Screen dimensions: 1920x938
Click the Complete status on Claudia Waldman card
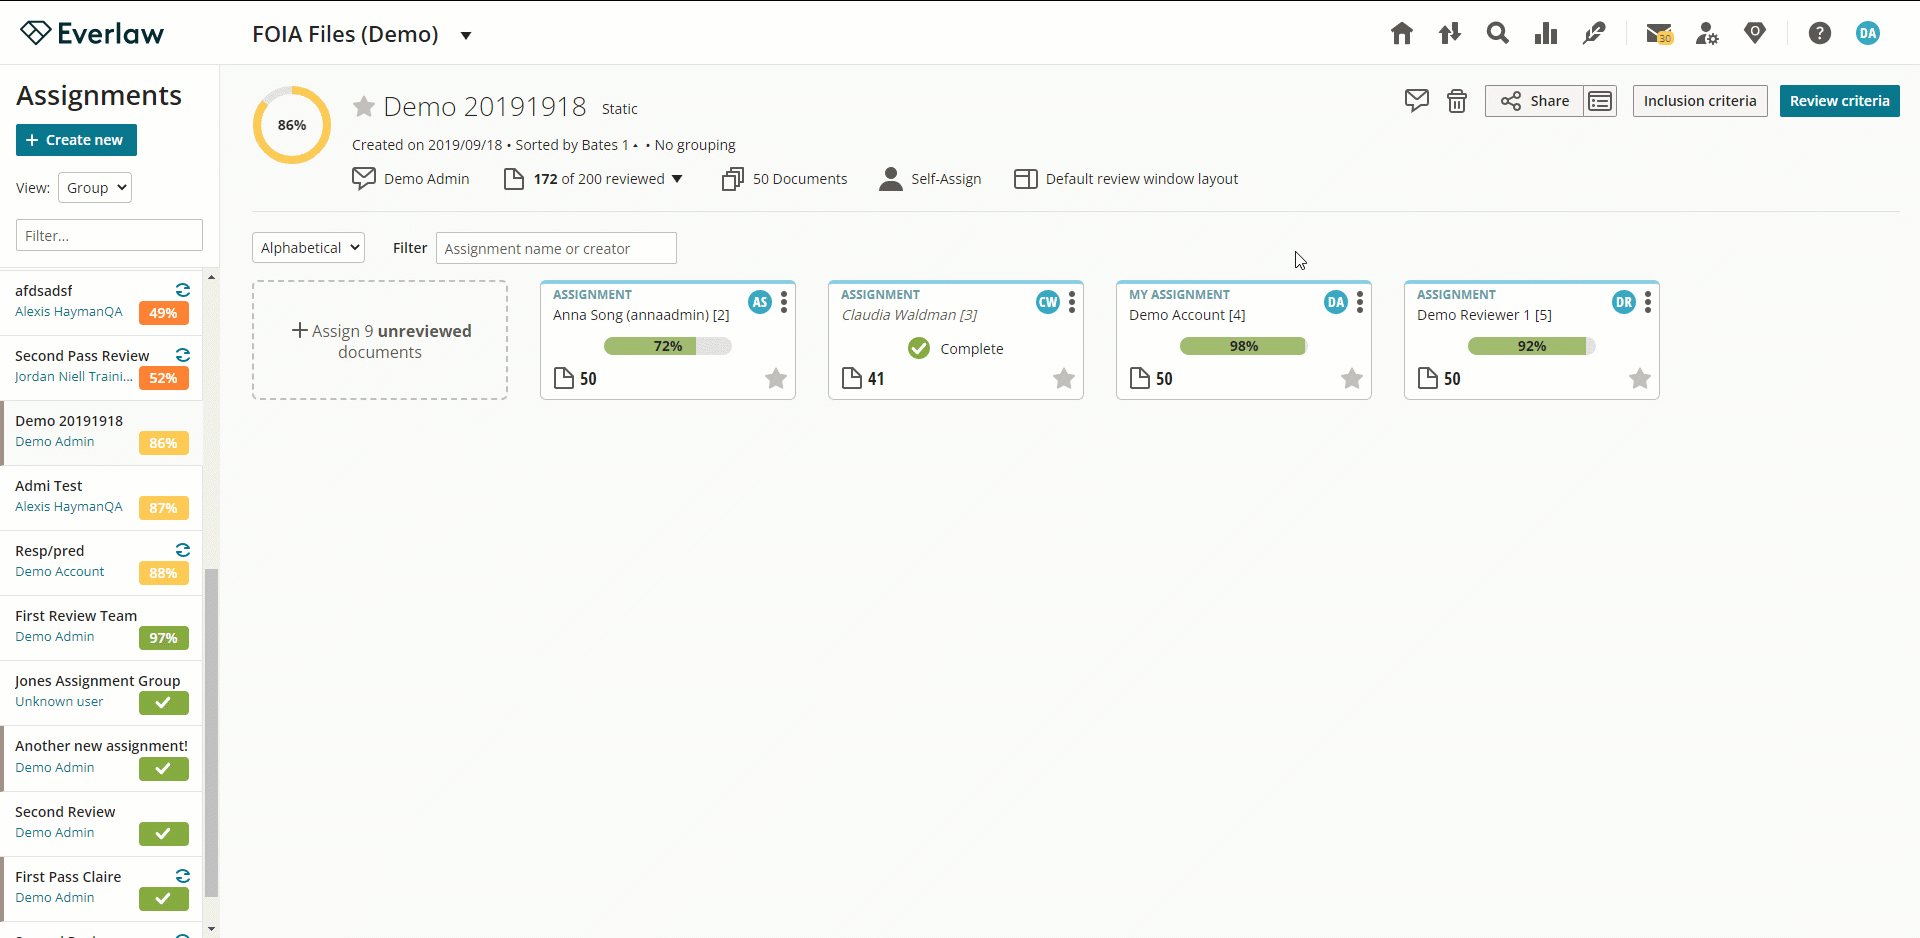[955, 348]
